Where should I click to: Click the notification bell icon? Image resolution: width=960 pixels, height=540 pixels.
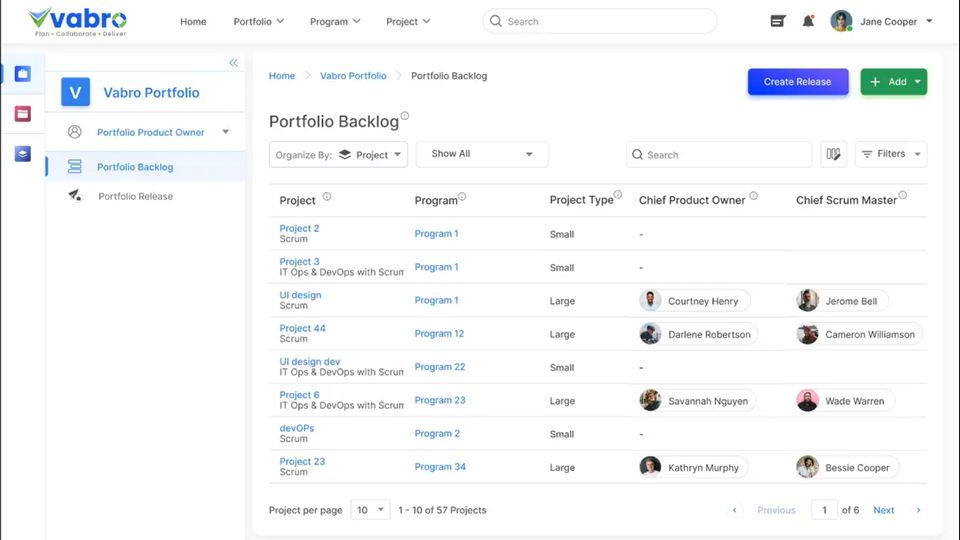click(808, 21)
